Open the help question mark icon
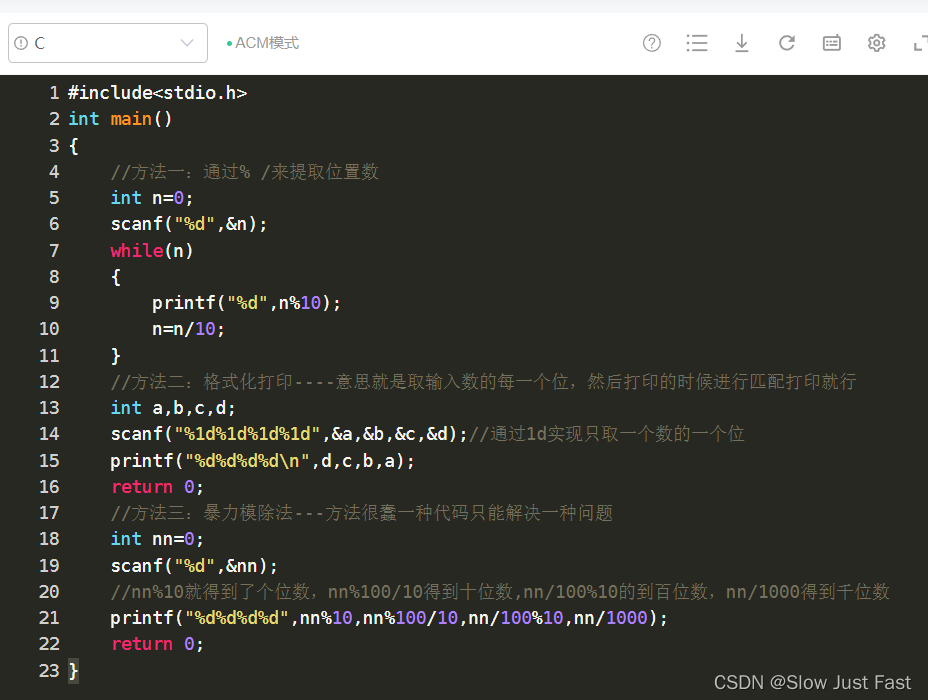 pos(652,43)
